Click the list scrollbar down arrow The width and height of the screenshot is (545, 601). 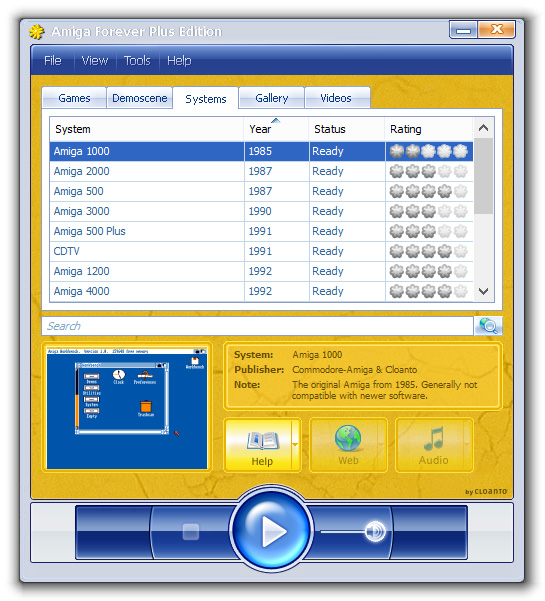pyautogui.click(x=484, y=291)
